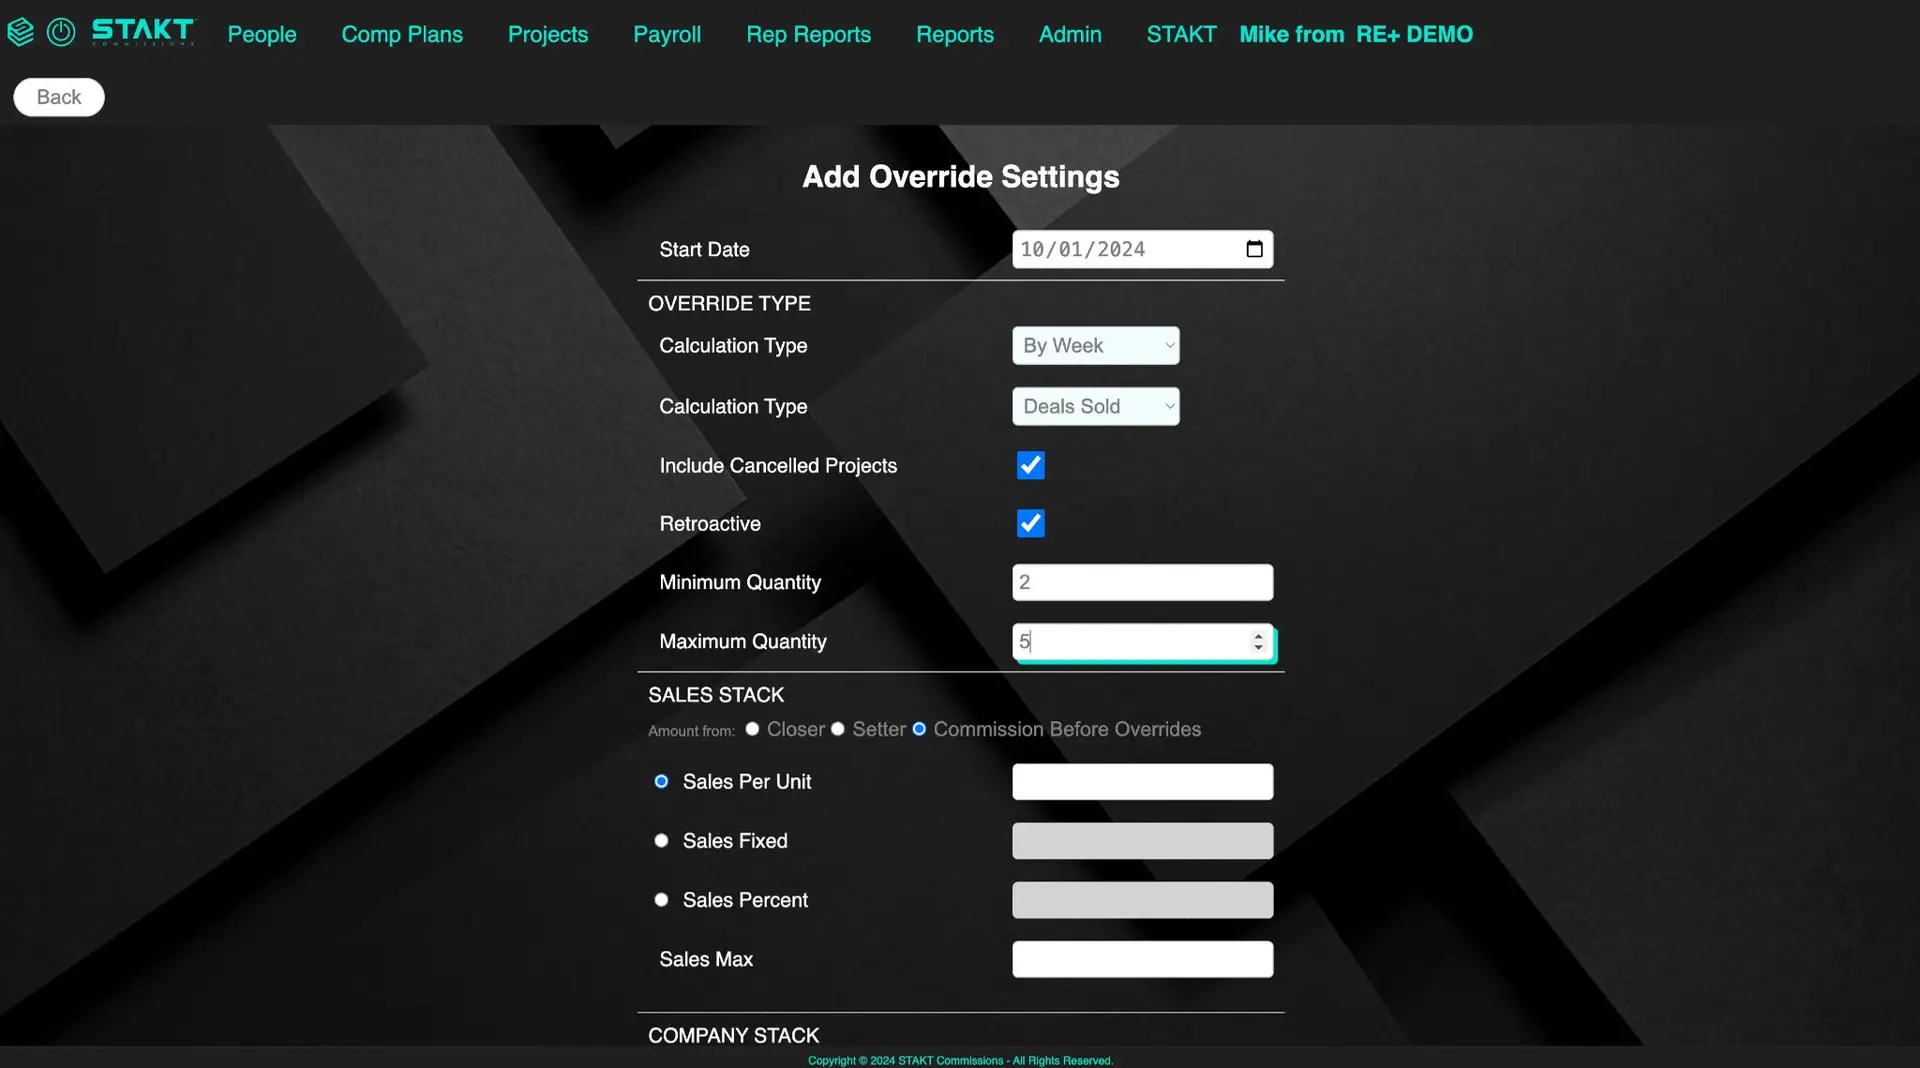Click the Sales Max field
Viewport: 1920px width, 1068px height.
pos(1142,959)
